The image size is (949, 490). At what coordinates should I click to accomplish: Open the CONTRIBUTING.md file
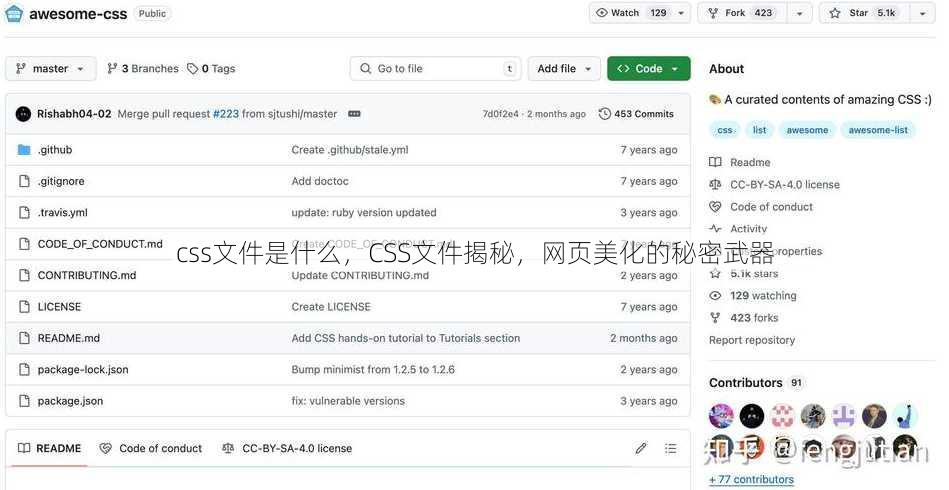point(87,276)
